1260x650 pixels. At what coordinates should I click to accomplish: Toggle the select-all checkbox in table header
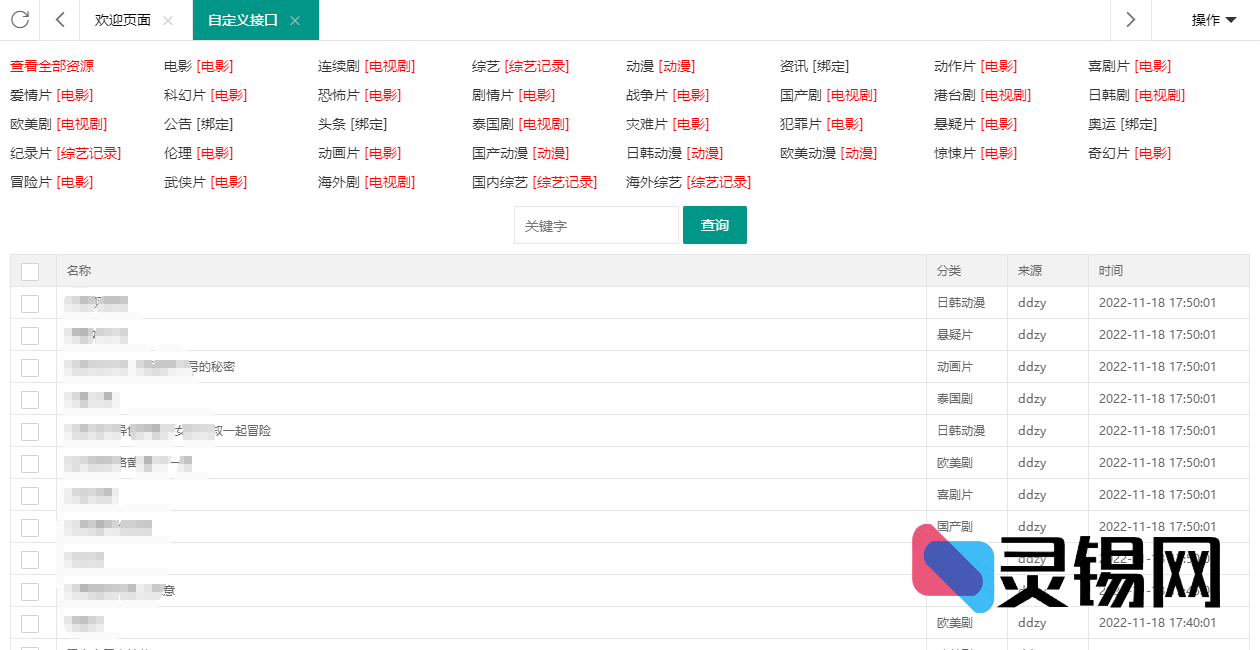pos(30,271)
